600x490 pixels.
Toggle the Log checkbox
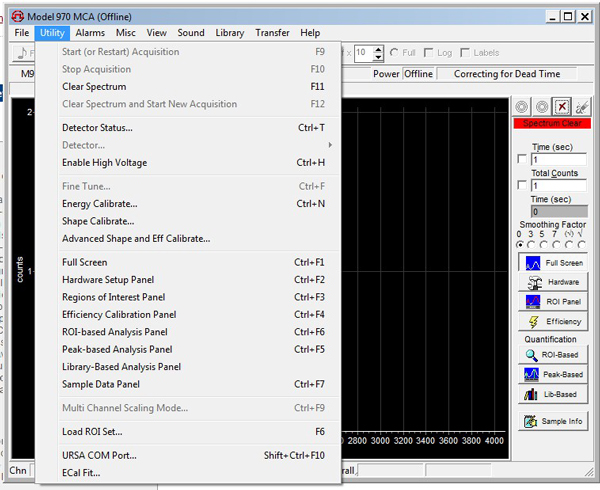429,53
